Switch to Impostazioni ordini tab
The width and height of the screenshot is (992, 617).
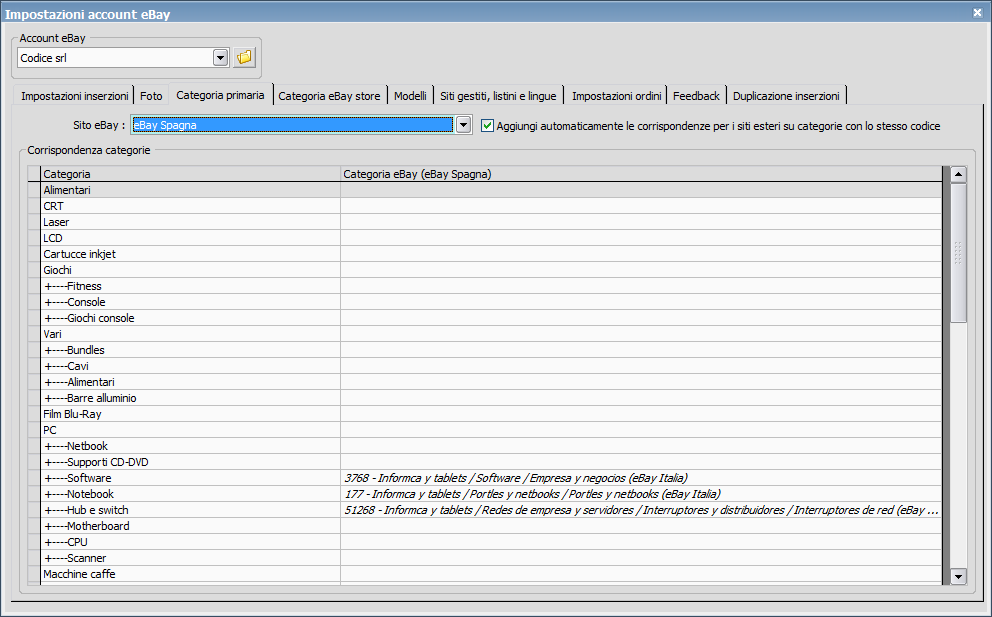tap(616, 96)
